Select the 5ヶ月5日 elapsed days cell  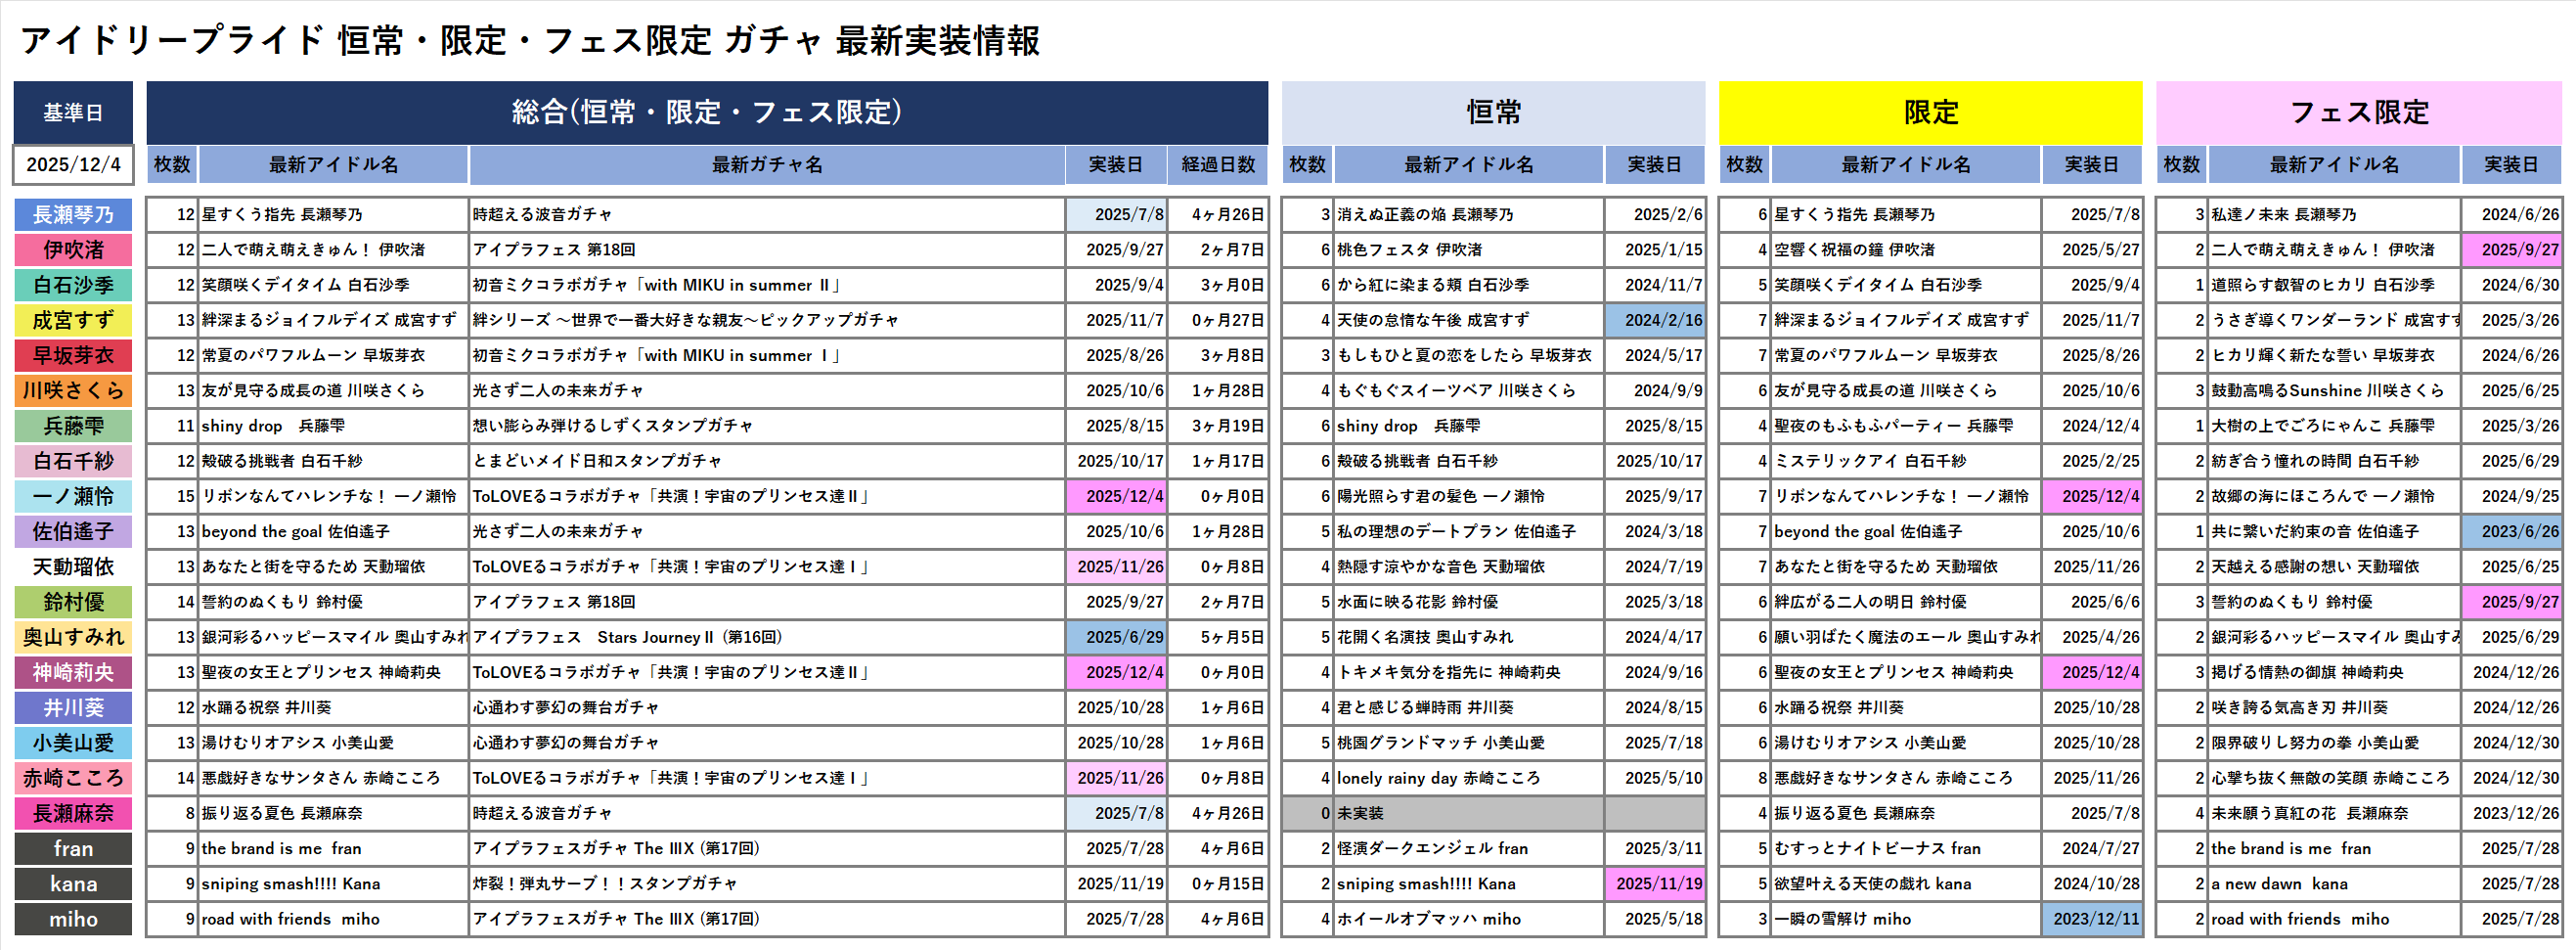click(1217, 637)
